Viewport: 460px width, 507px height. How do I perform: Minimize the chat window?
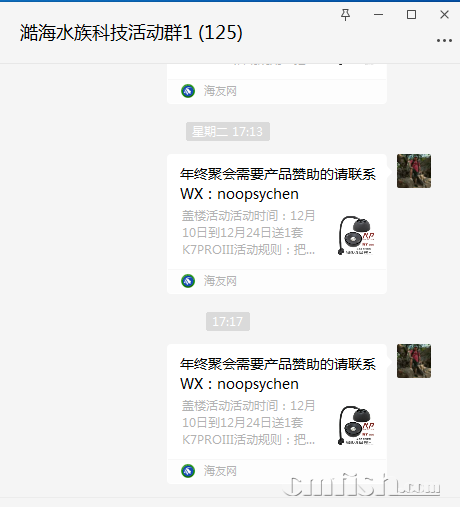click(378, 15)
